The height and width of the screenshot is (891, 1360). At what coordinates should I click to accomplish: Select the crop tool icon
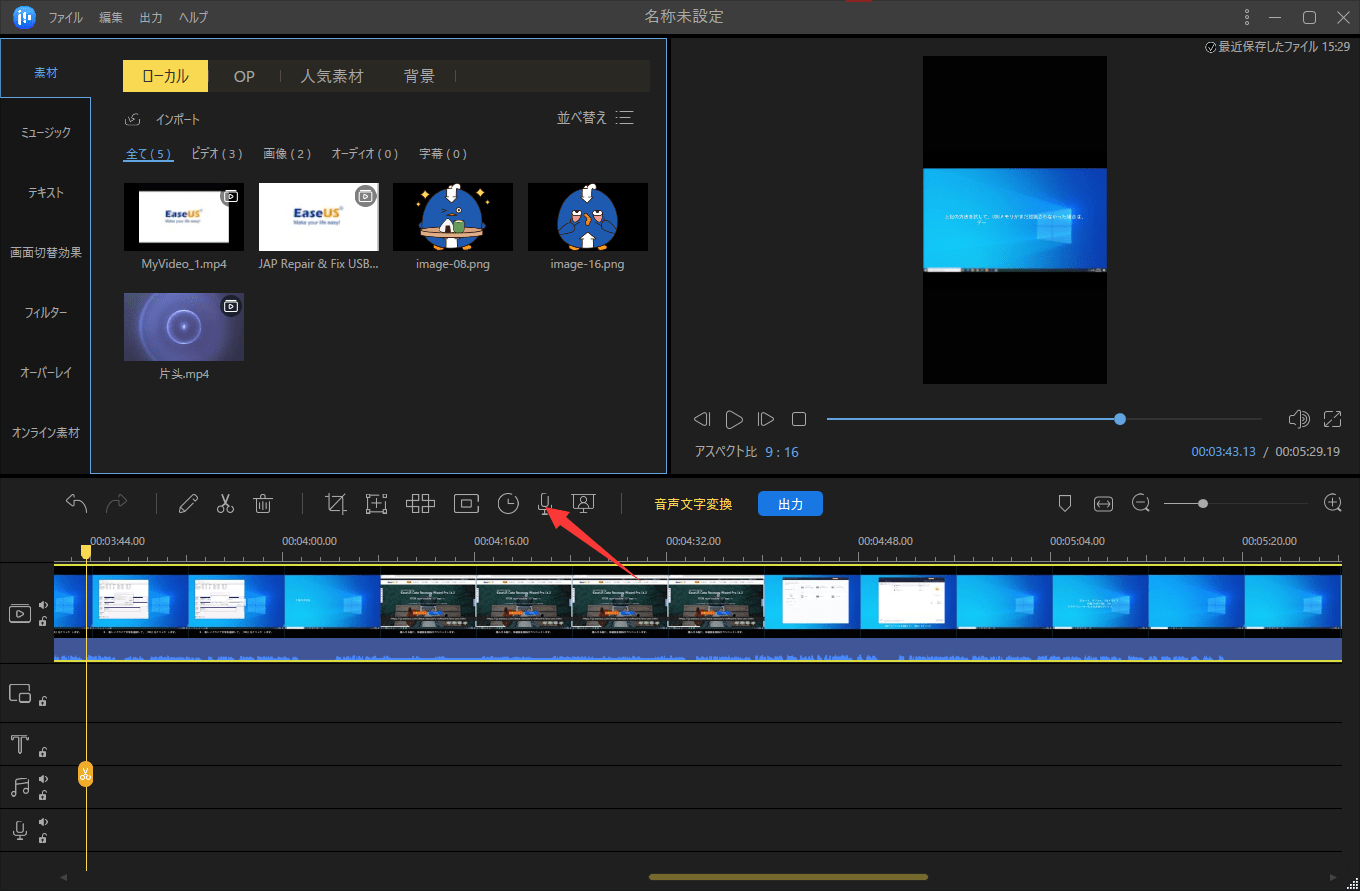tap(336, 504)
